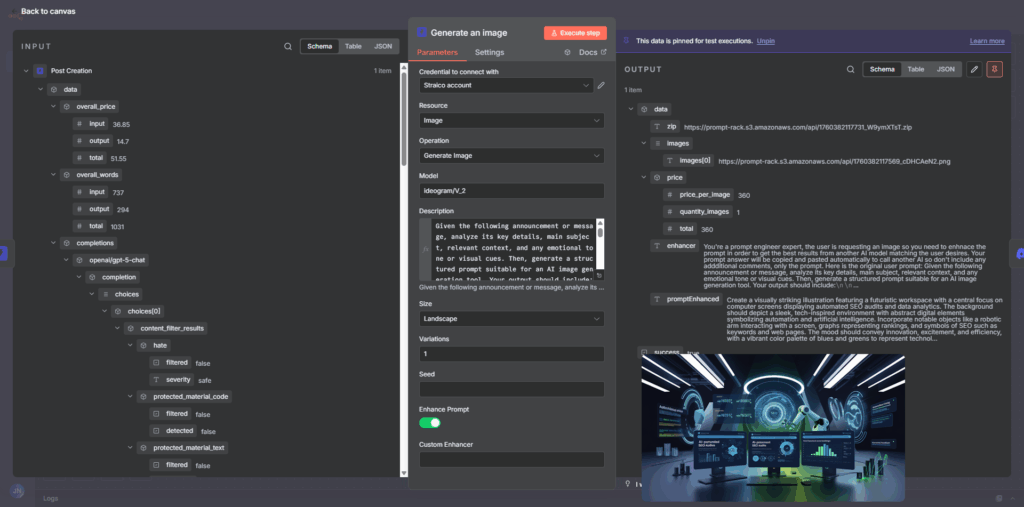1024x507 pixels.
Task: Click the red pin data icon
Action: [x=994, y=69]
